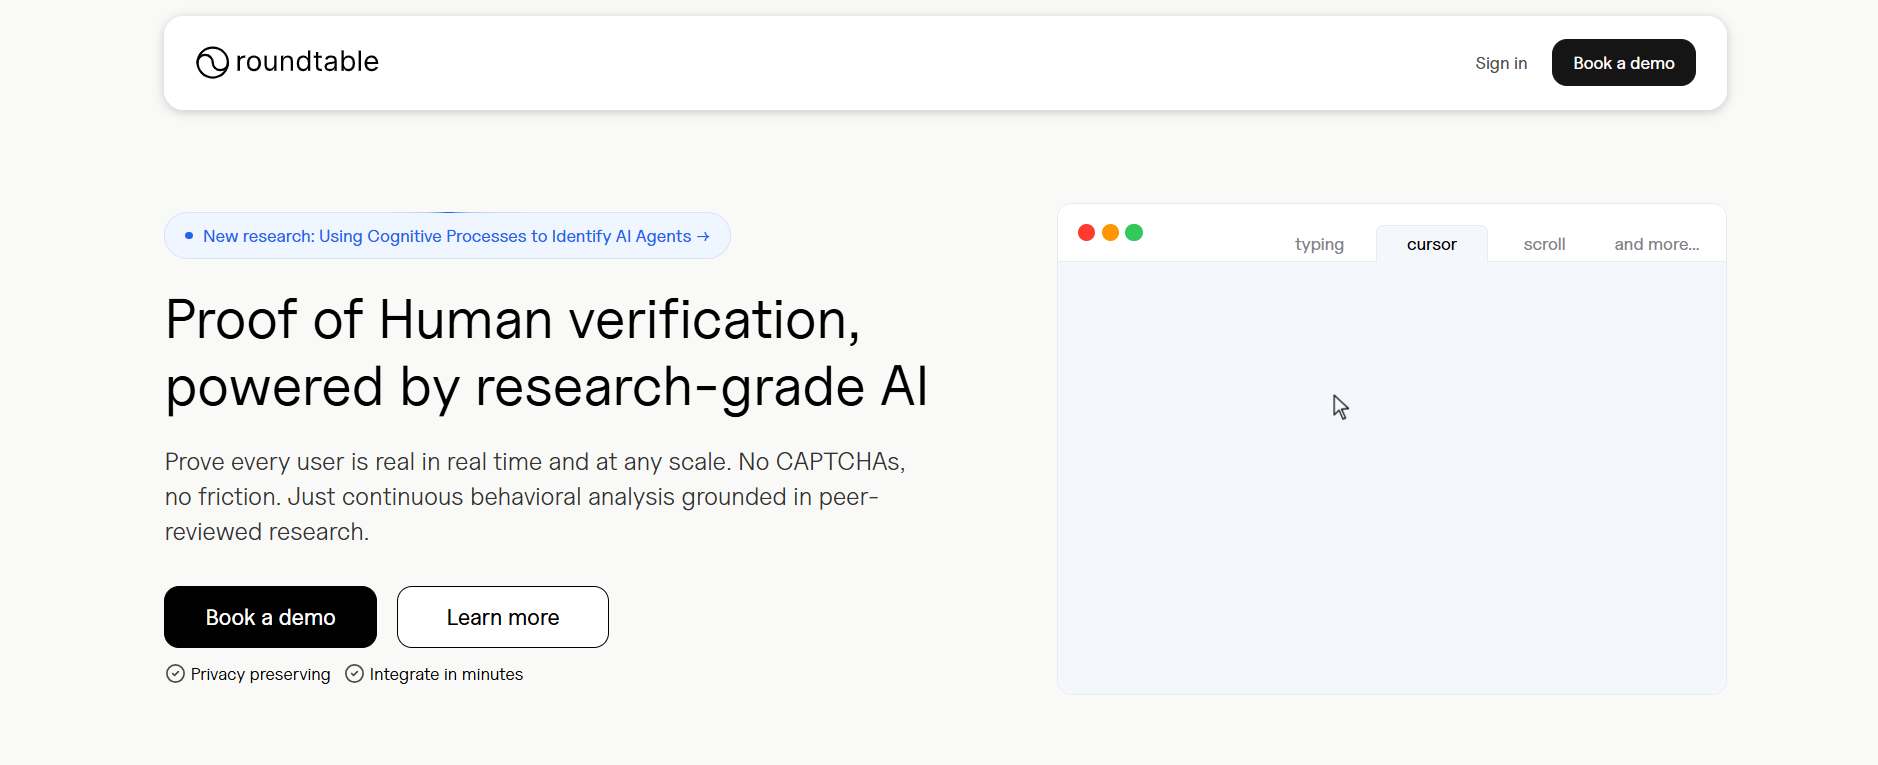Viewport: 1878px width, 765px height.
Task: Open the New research announcement link
Action: (447, 236)
